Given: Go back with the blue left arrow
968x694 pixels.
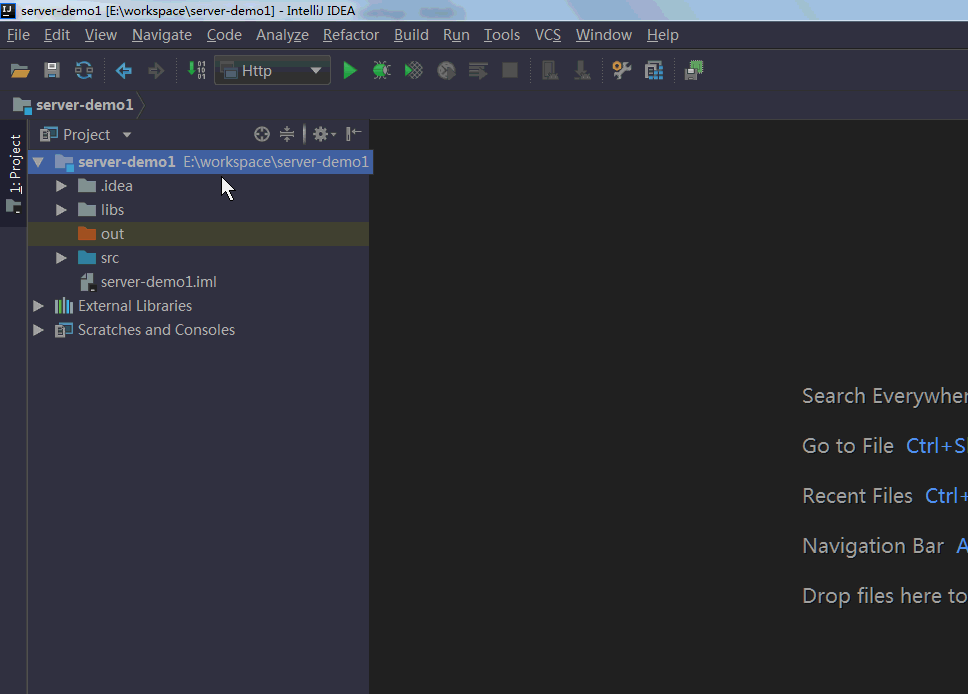Looking at the screenshot, I should tap(123, 71).
